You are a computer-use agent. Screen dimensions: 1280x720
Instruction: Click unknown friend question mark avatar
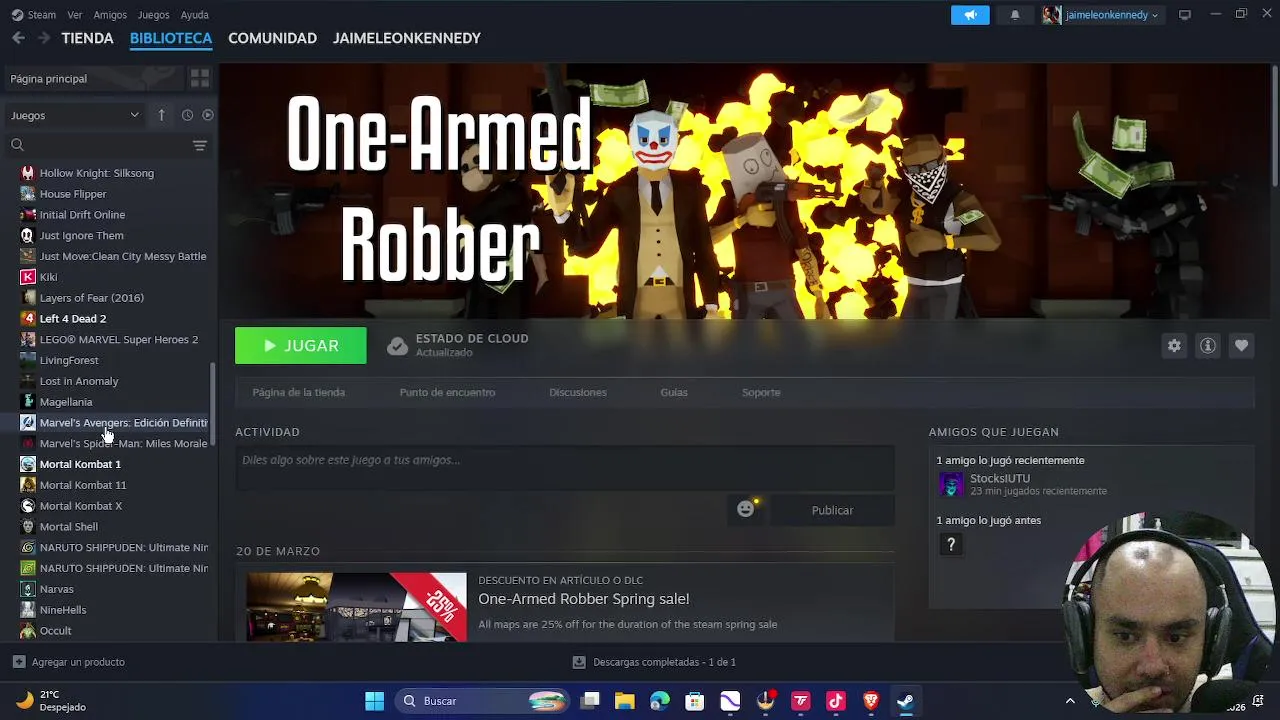point(950,544)
